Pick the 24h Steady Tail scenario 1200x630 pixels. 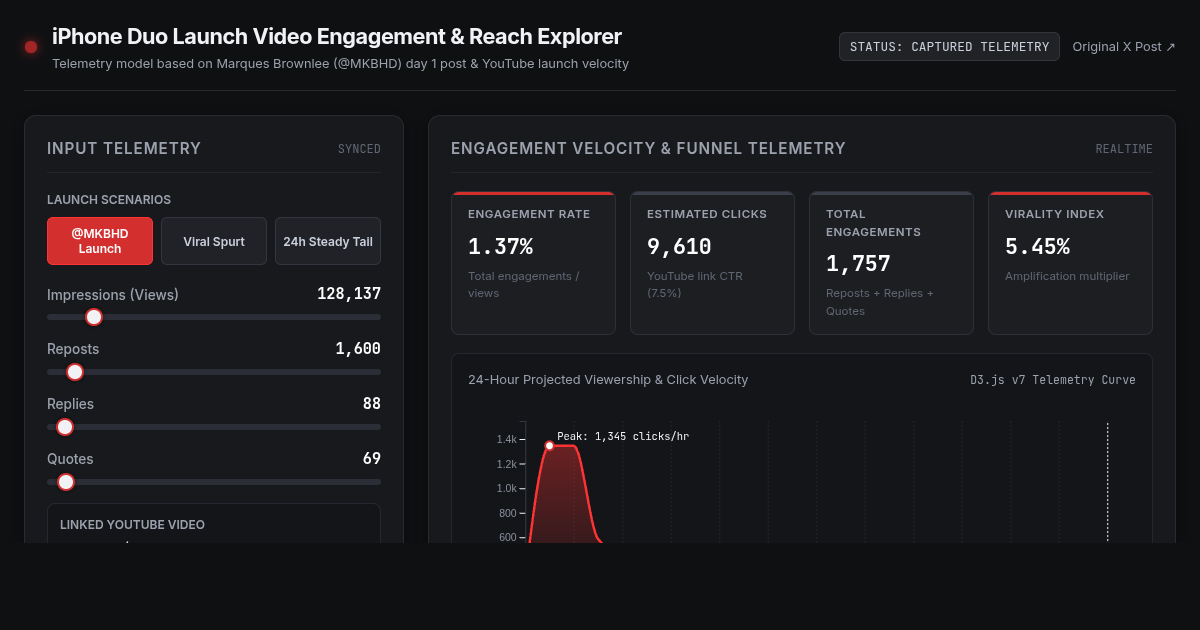click(328, 241)
